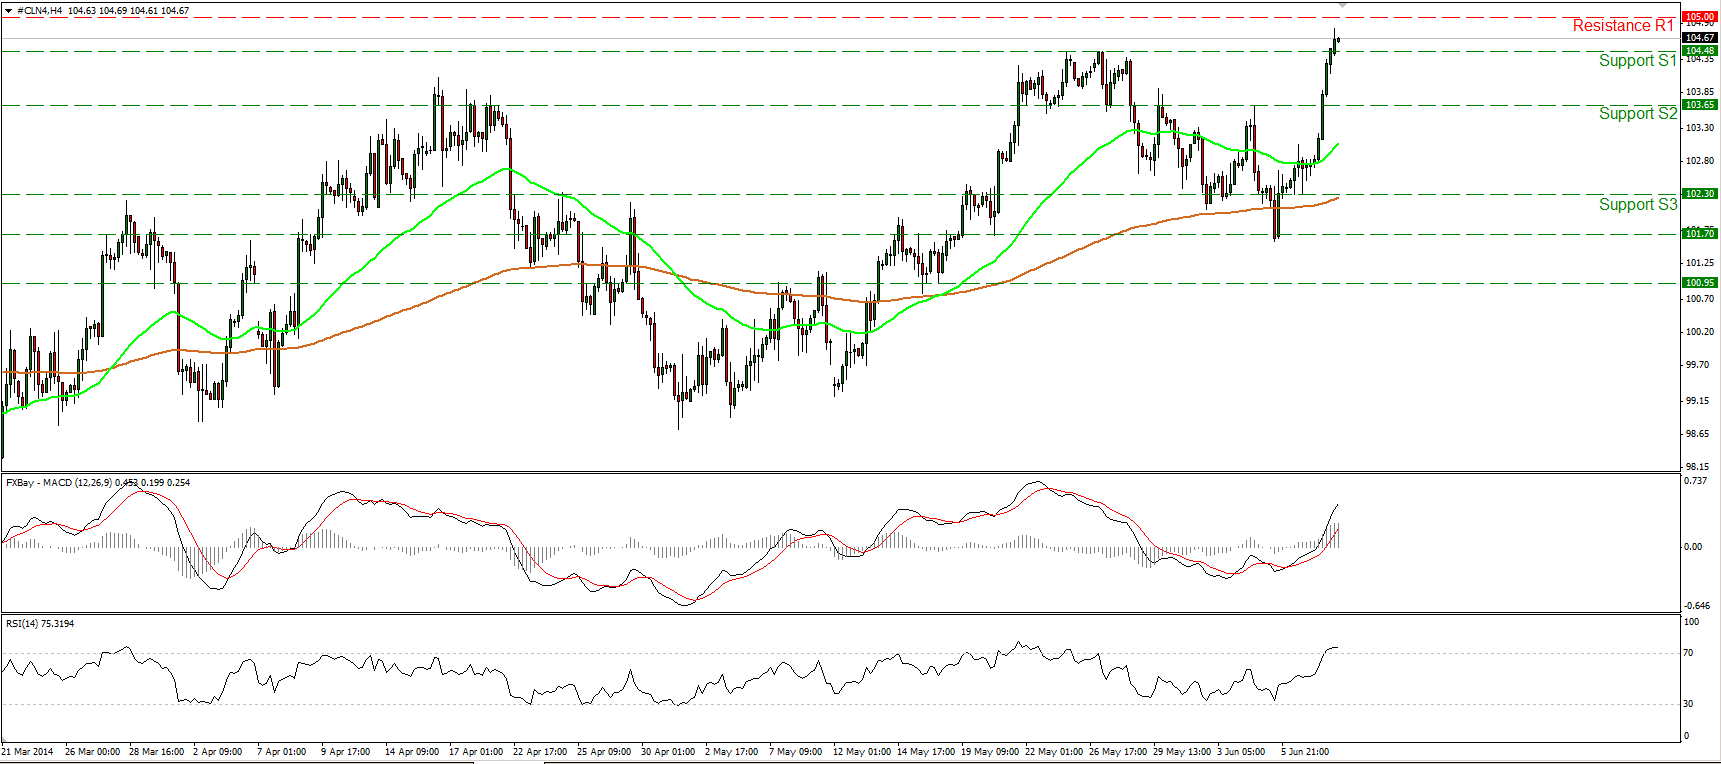Click the 26 Mar 00:00 time axis label

point(92,752)
